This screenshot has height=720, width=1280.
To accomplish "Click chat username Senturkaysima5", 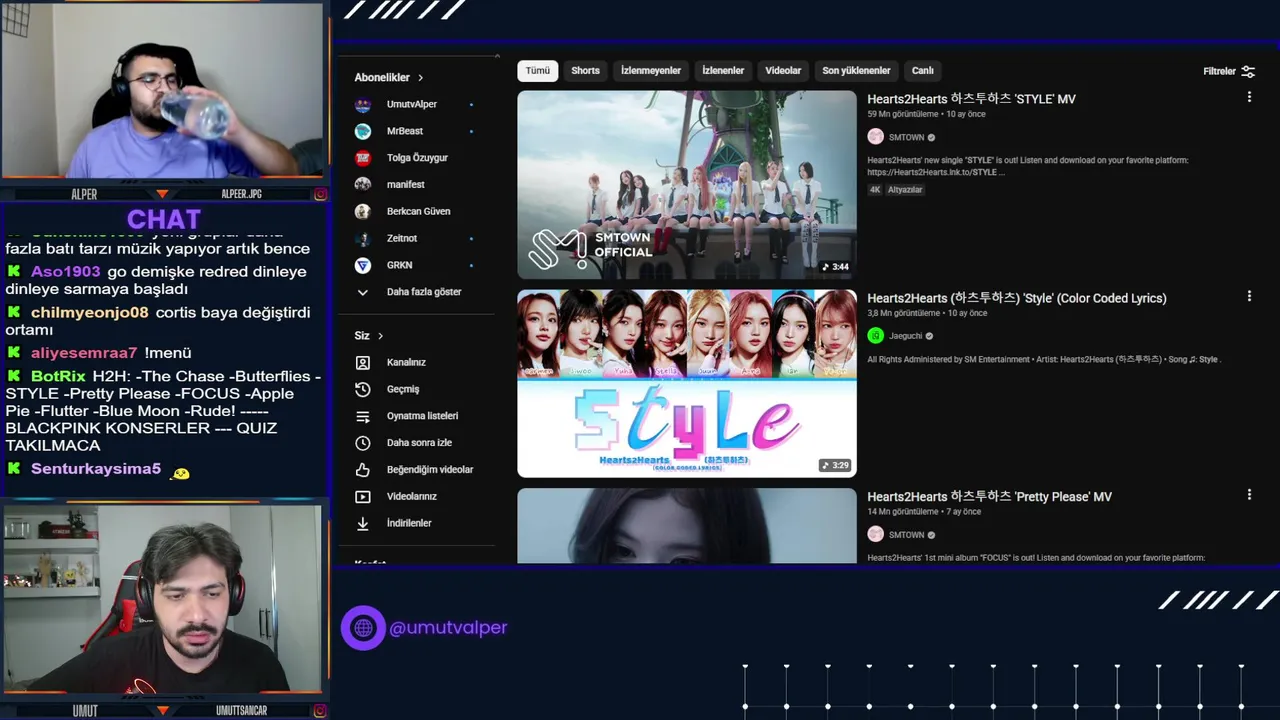I will pos(96,469).
